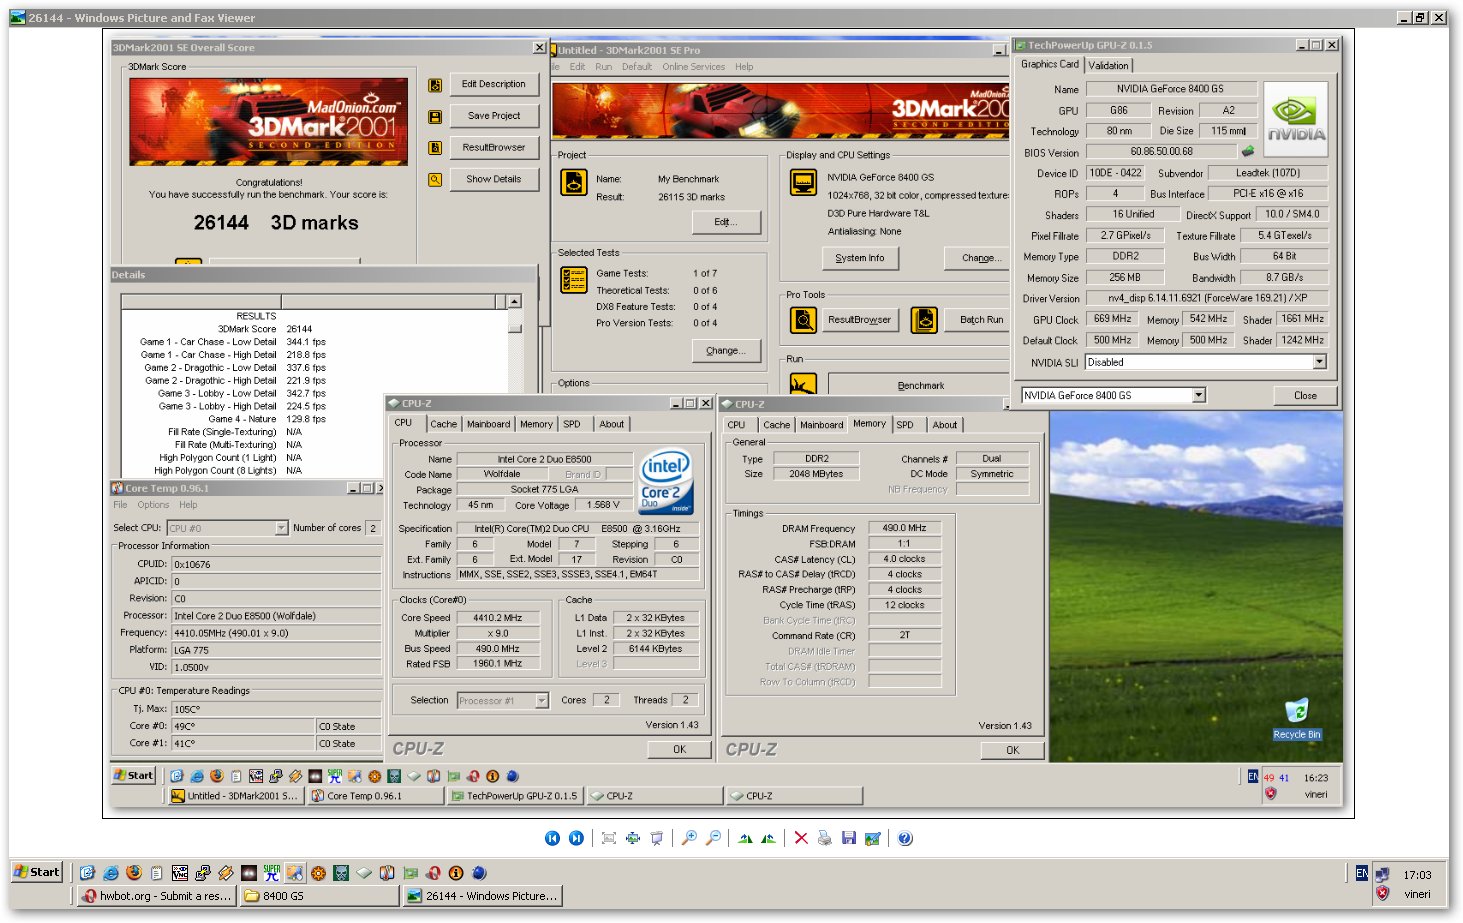Switch to hwbot.org Opera taskbar button
1463x923 pixels.
tap(157, 896)
